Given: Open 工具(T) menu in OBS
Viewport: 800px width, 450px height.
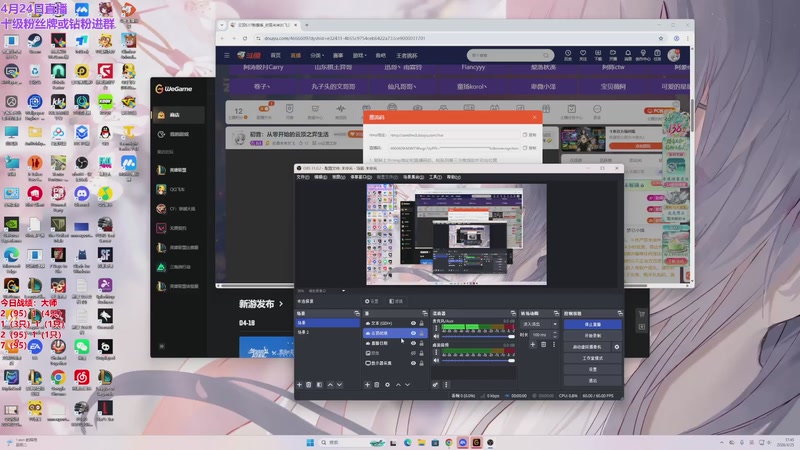Looking at the screenshot, I should pos(435,177).
